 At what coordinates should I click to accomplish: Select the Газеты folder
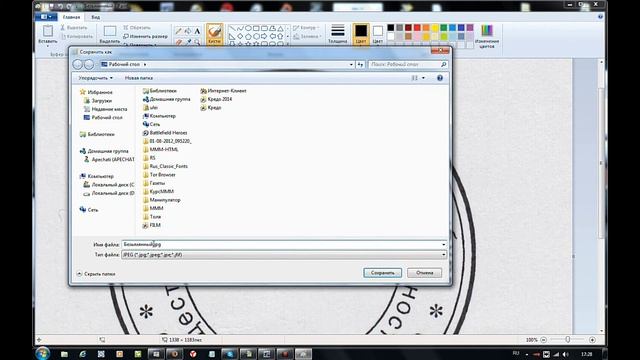[154, 183]
